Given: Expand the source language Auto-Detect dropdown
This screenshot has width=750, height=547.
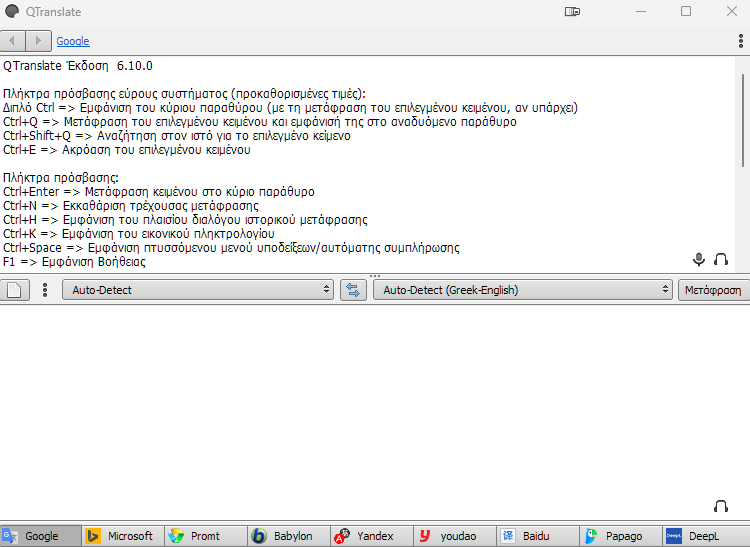Looking at the screenshot, I should pos(198,290).
